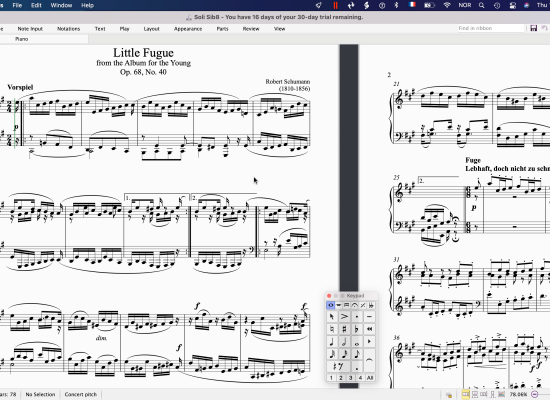The height and width of the screenshot is (400, 550).
Task: Click Concert pitch in status bar
Action: tap(81, 394)
